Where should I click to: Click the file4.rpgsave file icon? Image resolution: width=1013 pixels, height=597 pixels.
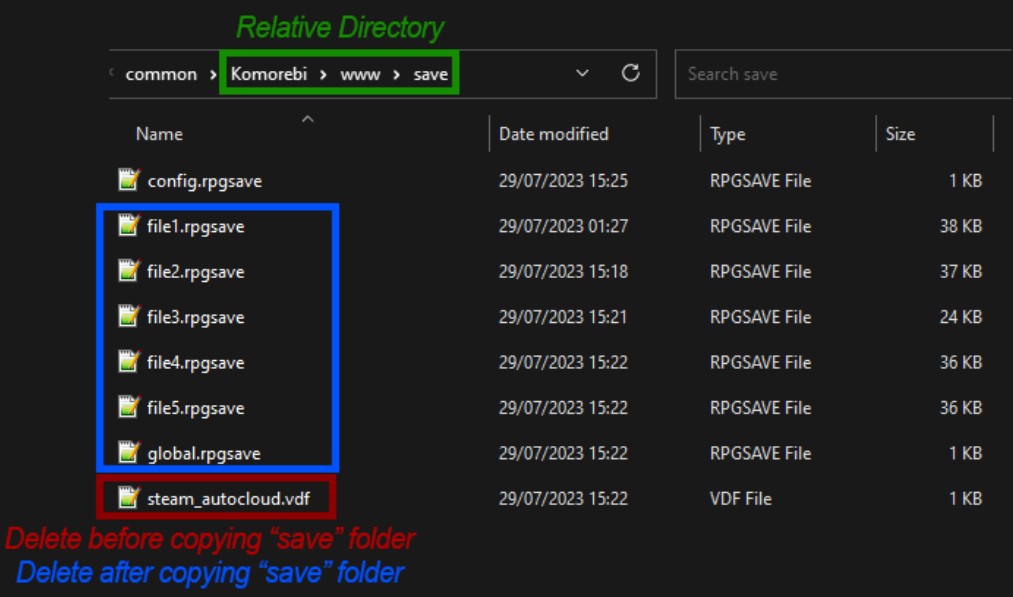pyautogui.click(x=128, y=362)
